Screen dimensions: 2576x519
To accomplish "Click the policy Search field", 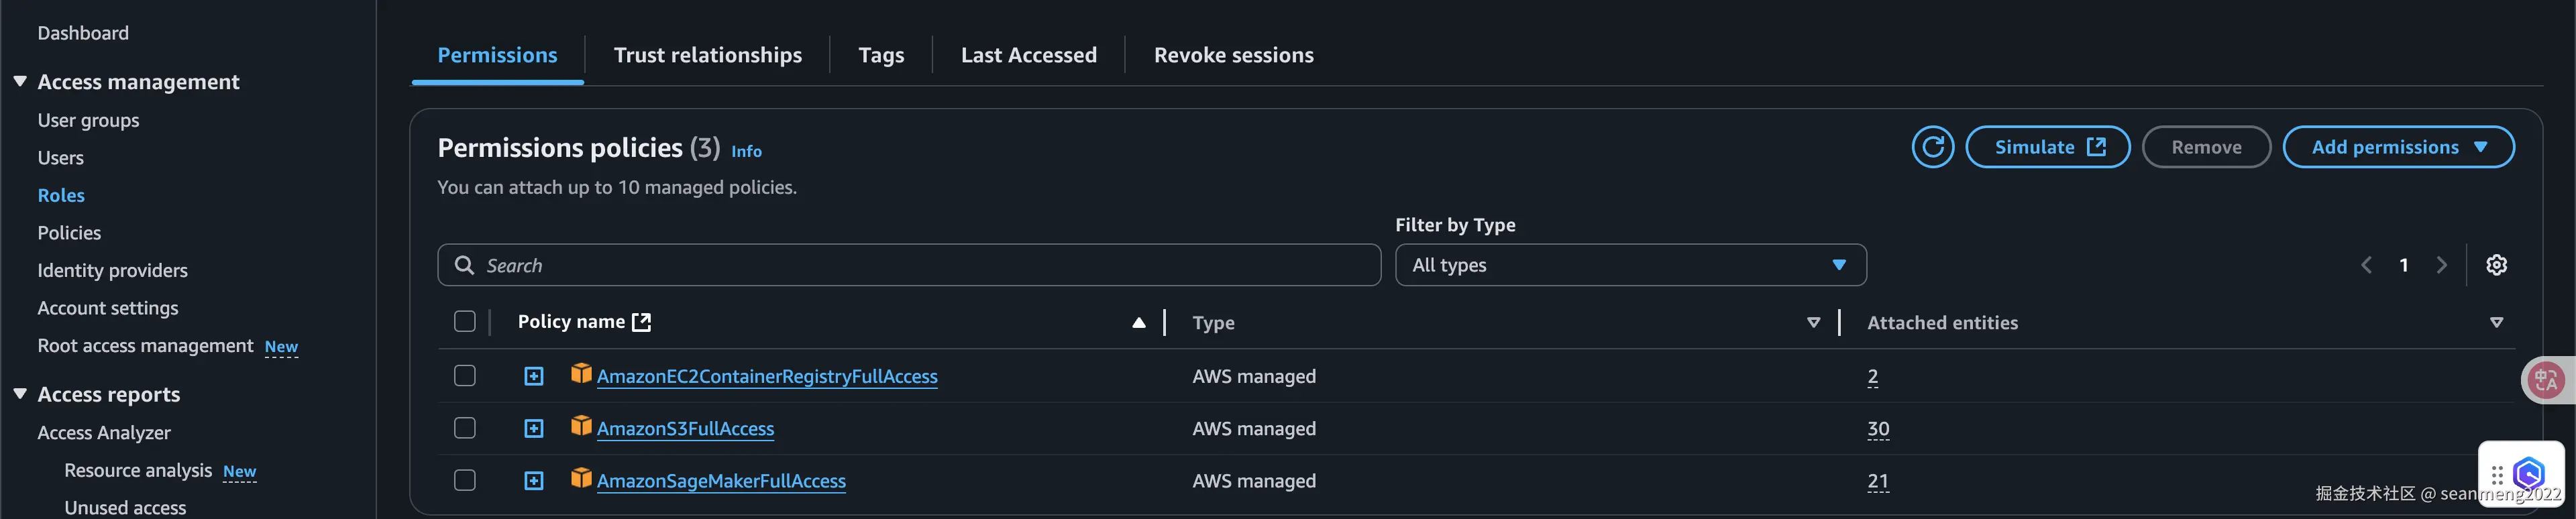I will point(909,265).
